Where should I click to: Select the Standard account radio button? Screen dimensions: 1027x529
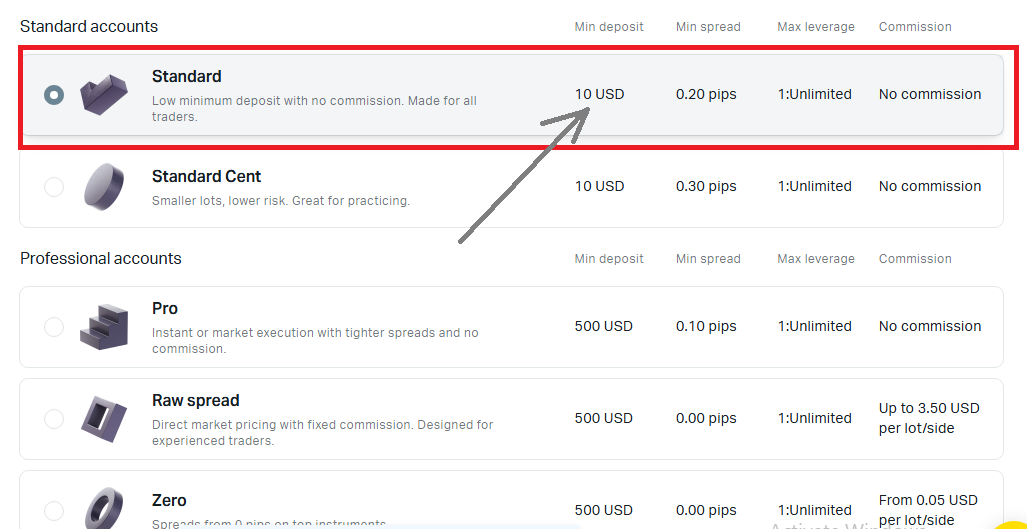click(x=54, y=94)
